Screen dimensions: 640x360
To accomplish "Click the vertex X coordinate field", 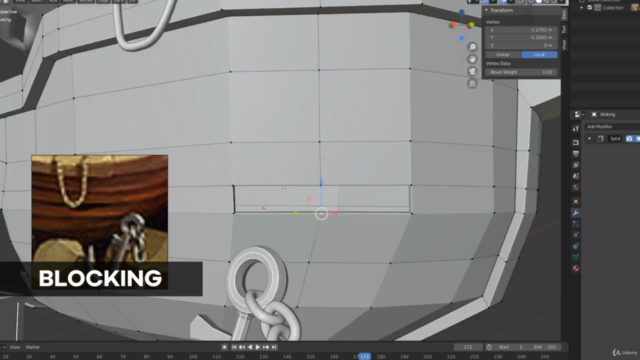I will tap(521, 30).
